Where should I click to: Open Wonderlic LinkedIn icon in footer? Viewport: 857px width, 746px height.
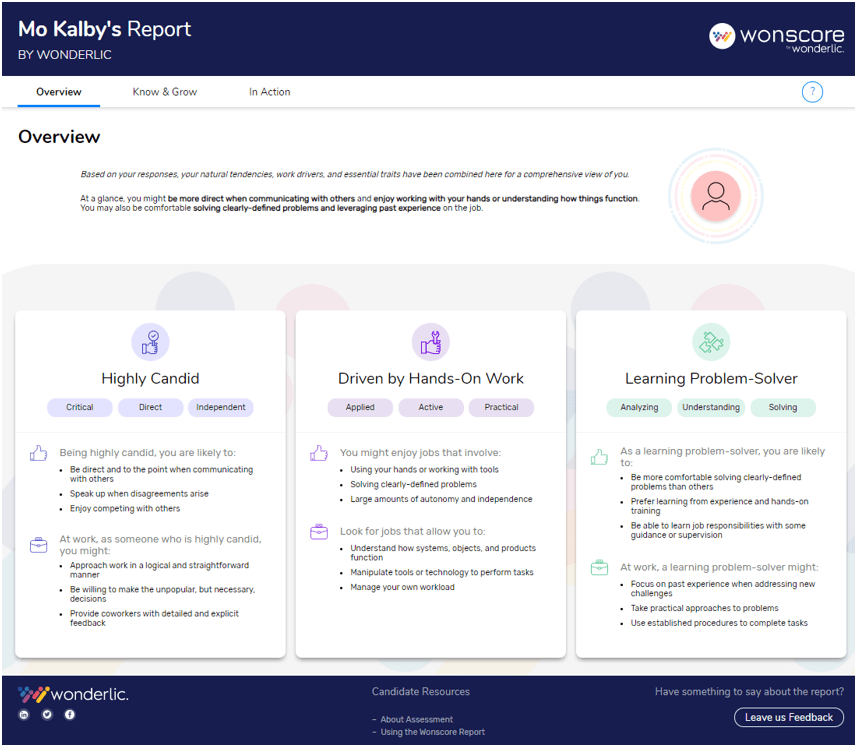24,714
